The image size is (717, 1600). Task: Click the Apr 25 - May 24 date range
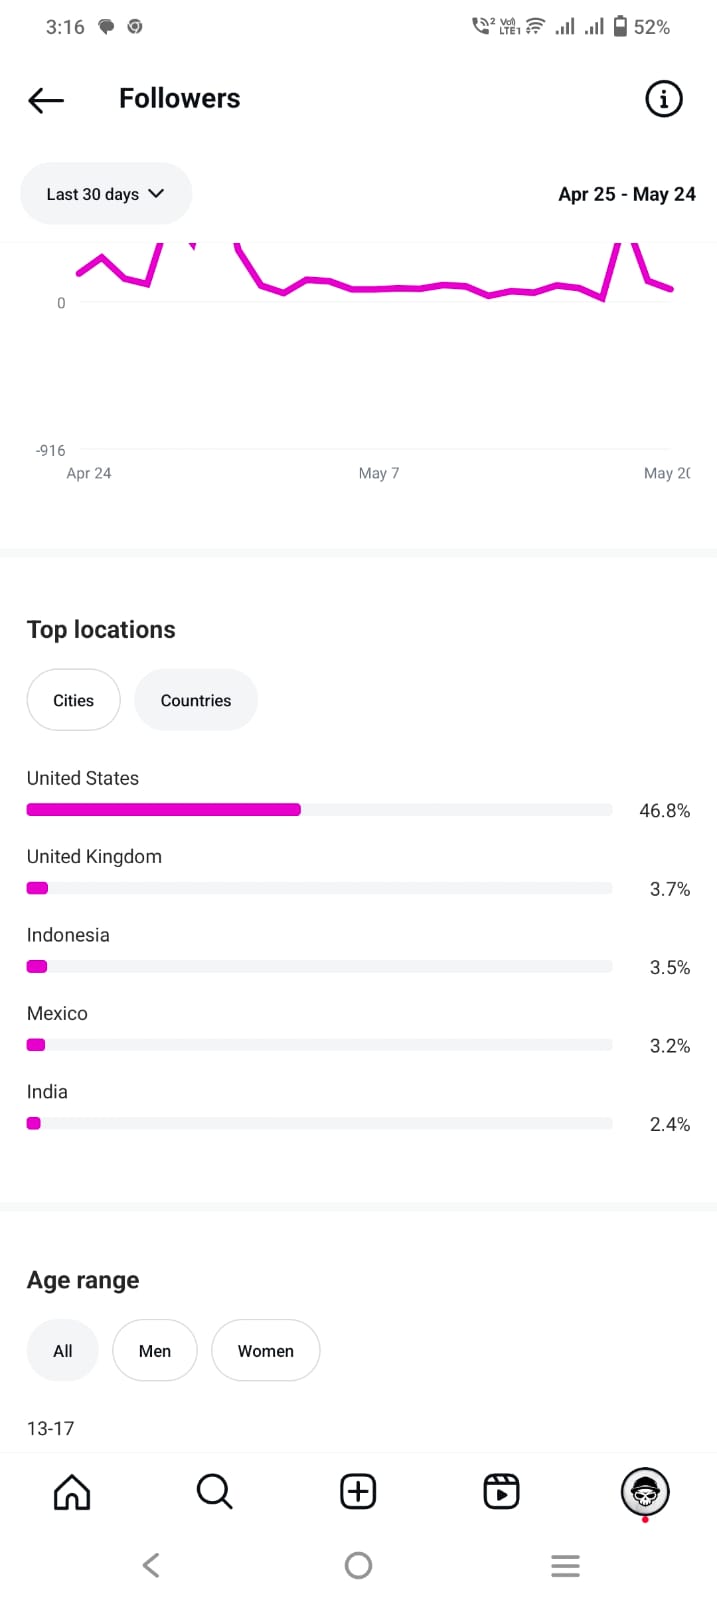(x=627, y=194)
